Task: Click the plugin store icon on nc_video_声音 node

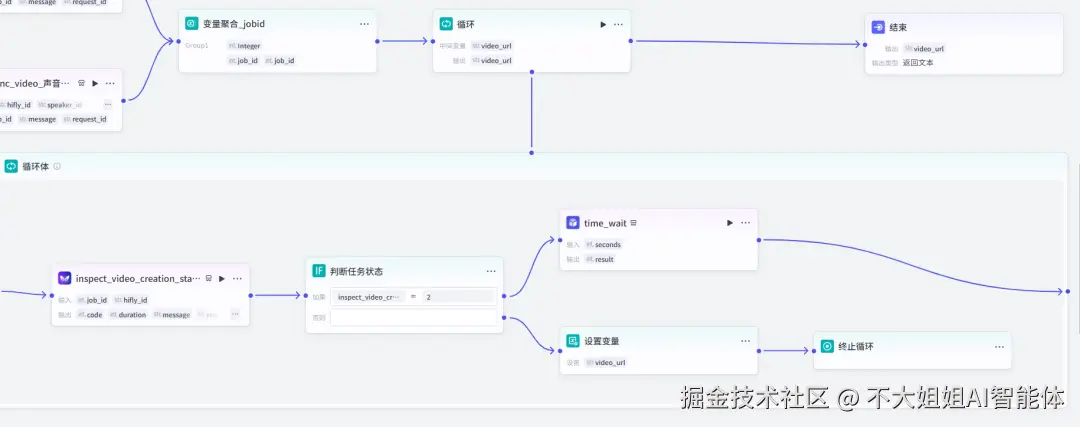Action: [81, 83]
